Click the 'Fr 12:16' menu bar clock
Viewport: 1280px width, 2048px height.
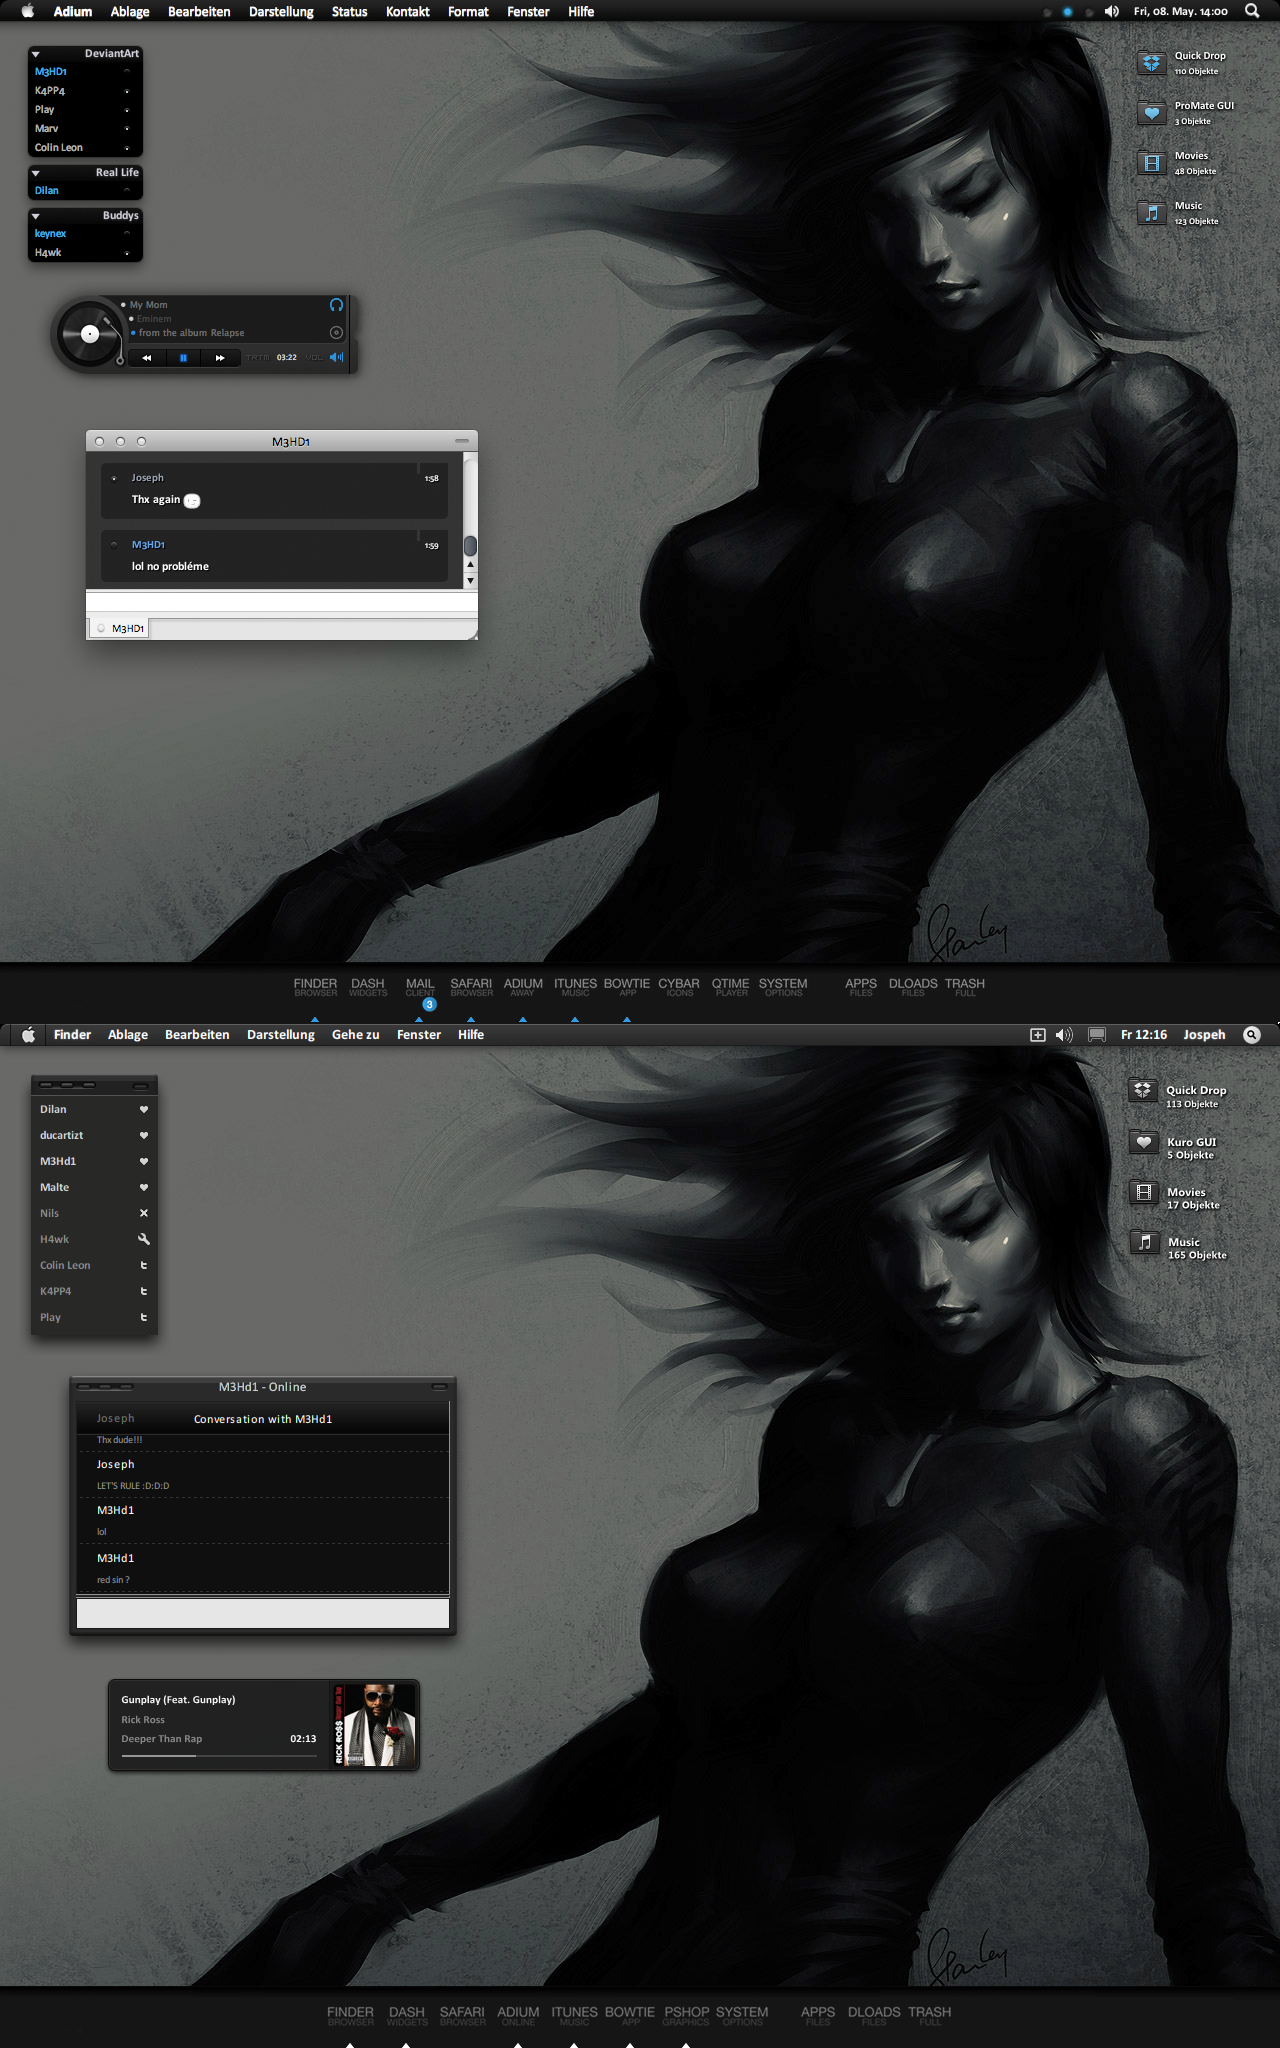point(1143,1035)
